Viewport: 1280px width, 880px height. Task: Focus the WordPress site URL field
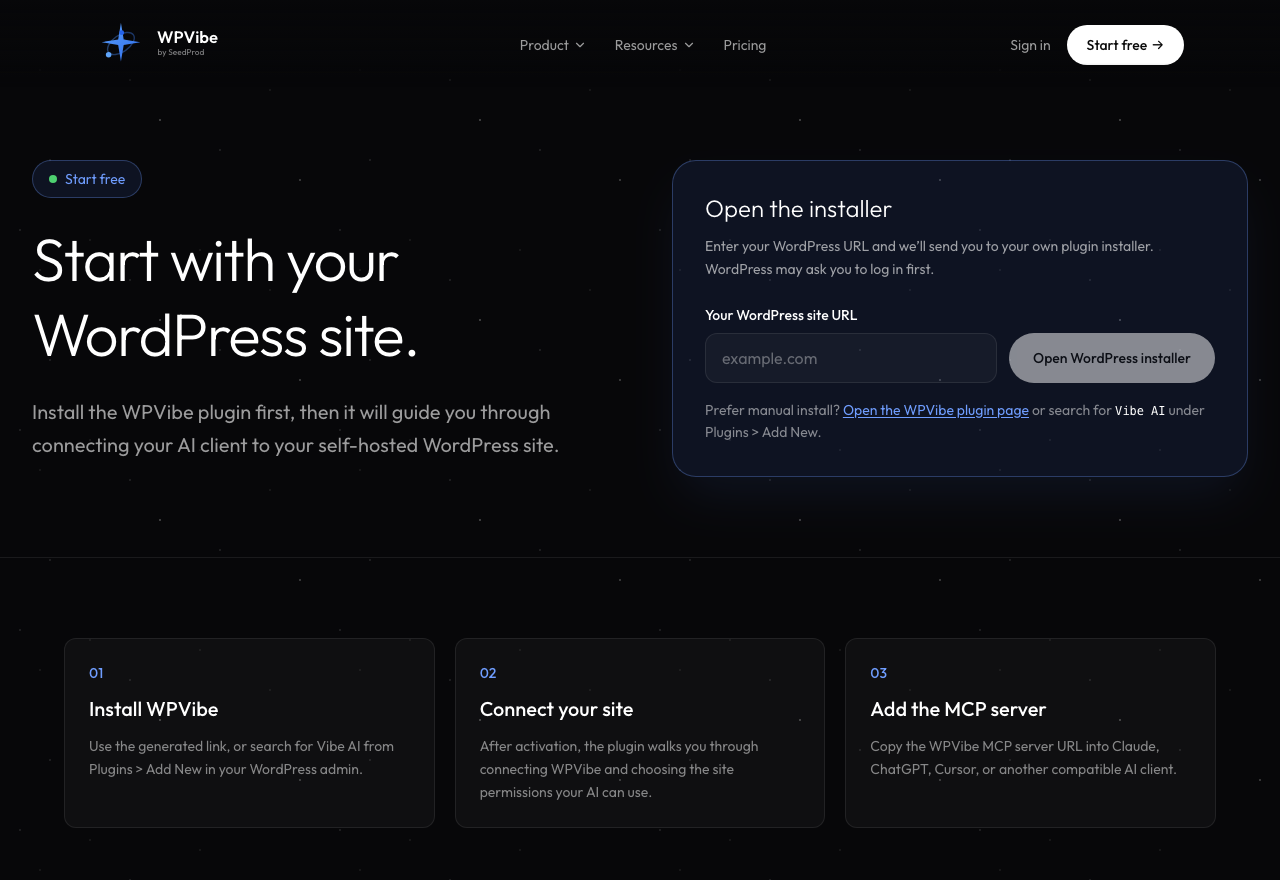tap(851, 358)
